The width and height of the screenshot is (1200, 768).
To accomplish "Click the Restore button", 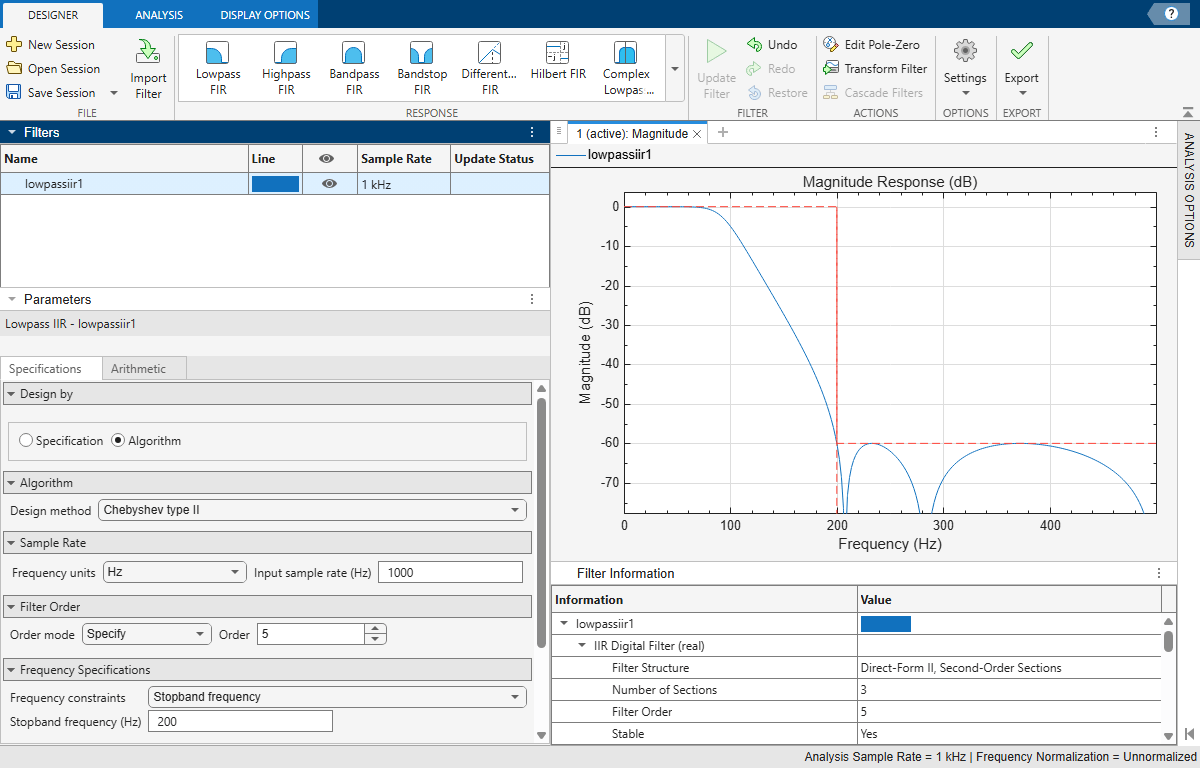I will point(778,93).
